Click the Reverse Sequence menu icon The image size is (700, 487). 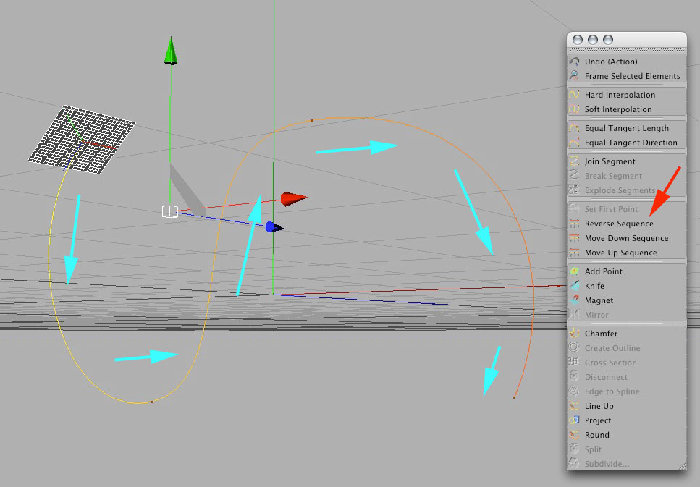click(x=575, y=223)
